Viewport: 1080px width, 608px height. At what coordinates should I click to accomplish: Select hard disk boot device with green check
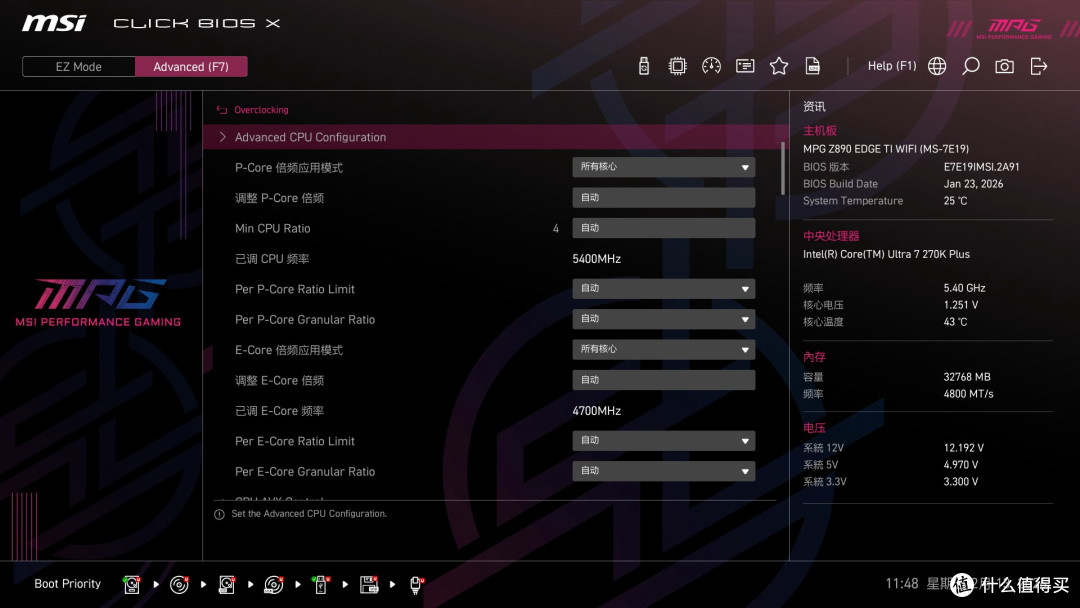[x=132, y=585]
